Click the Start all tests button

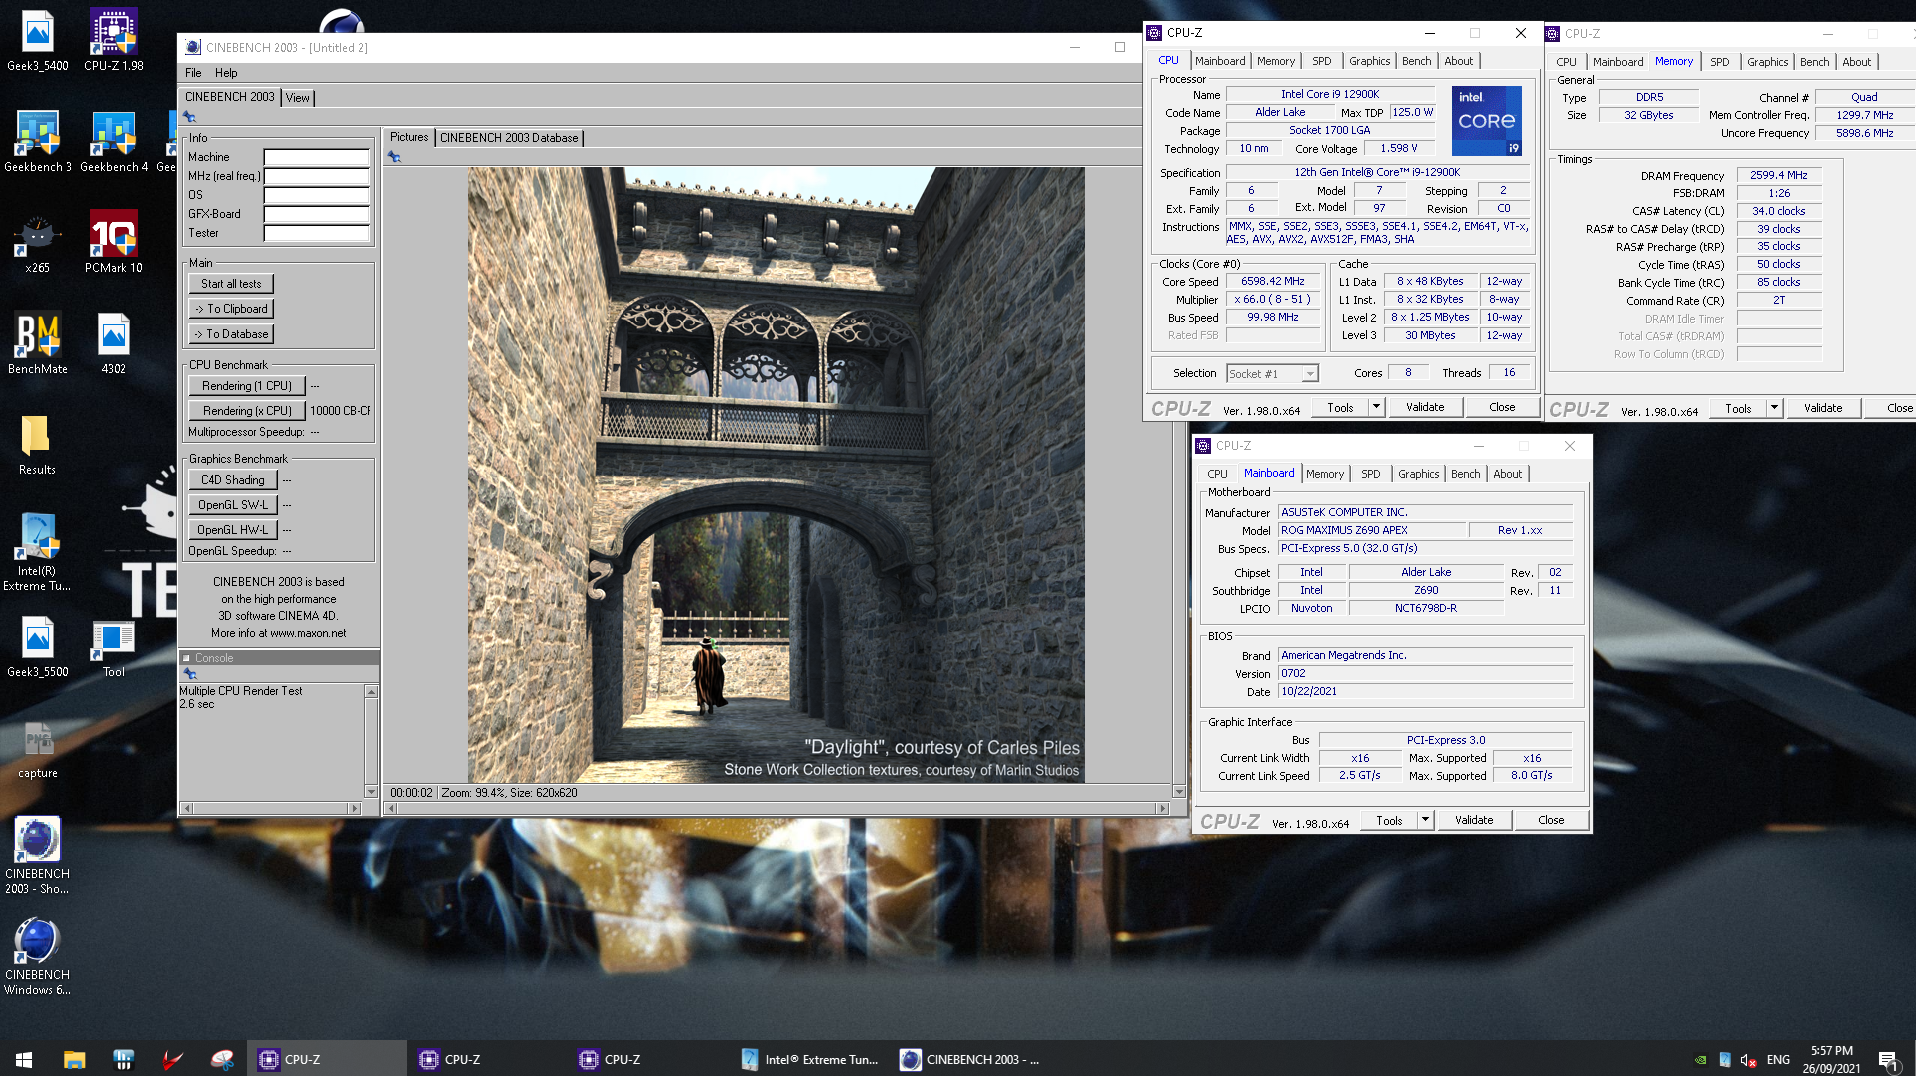[x=231, y=284]
